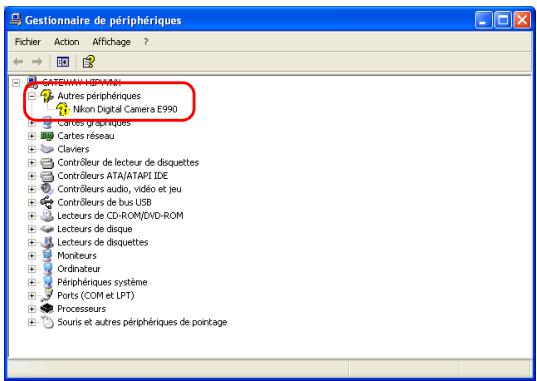This screenshot has width=537, height=381.
Task: Select the Ports (COM et LPT) label
Action: (96, 296)
